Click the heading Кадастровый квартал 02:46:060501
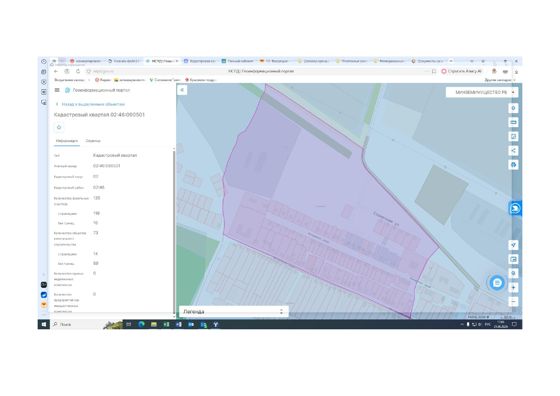Viewport: 560px width, 396px height. 99,115
